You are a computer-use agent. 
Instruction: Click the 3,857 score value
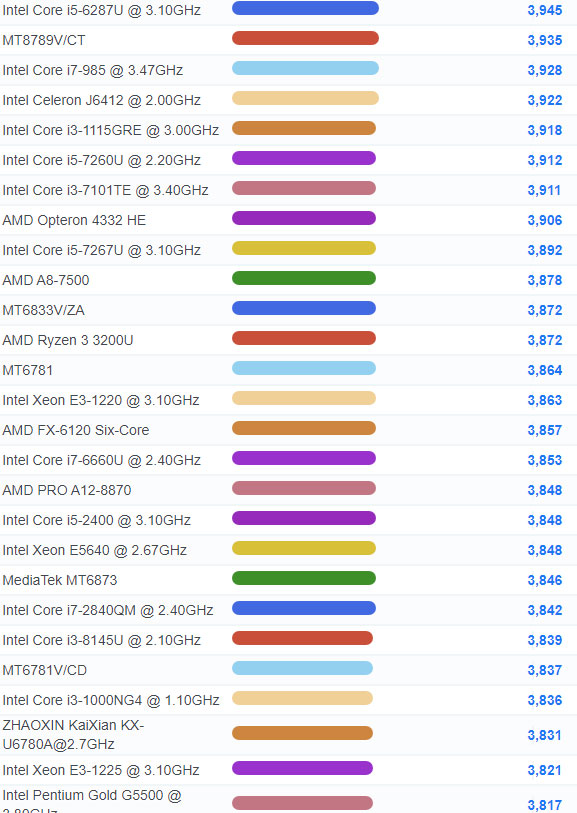pos(545,431)
